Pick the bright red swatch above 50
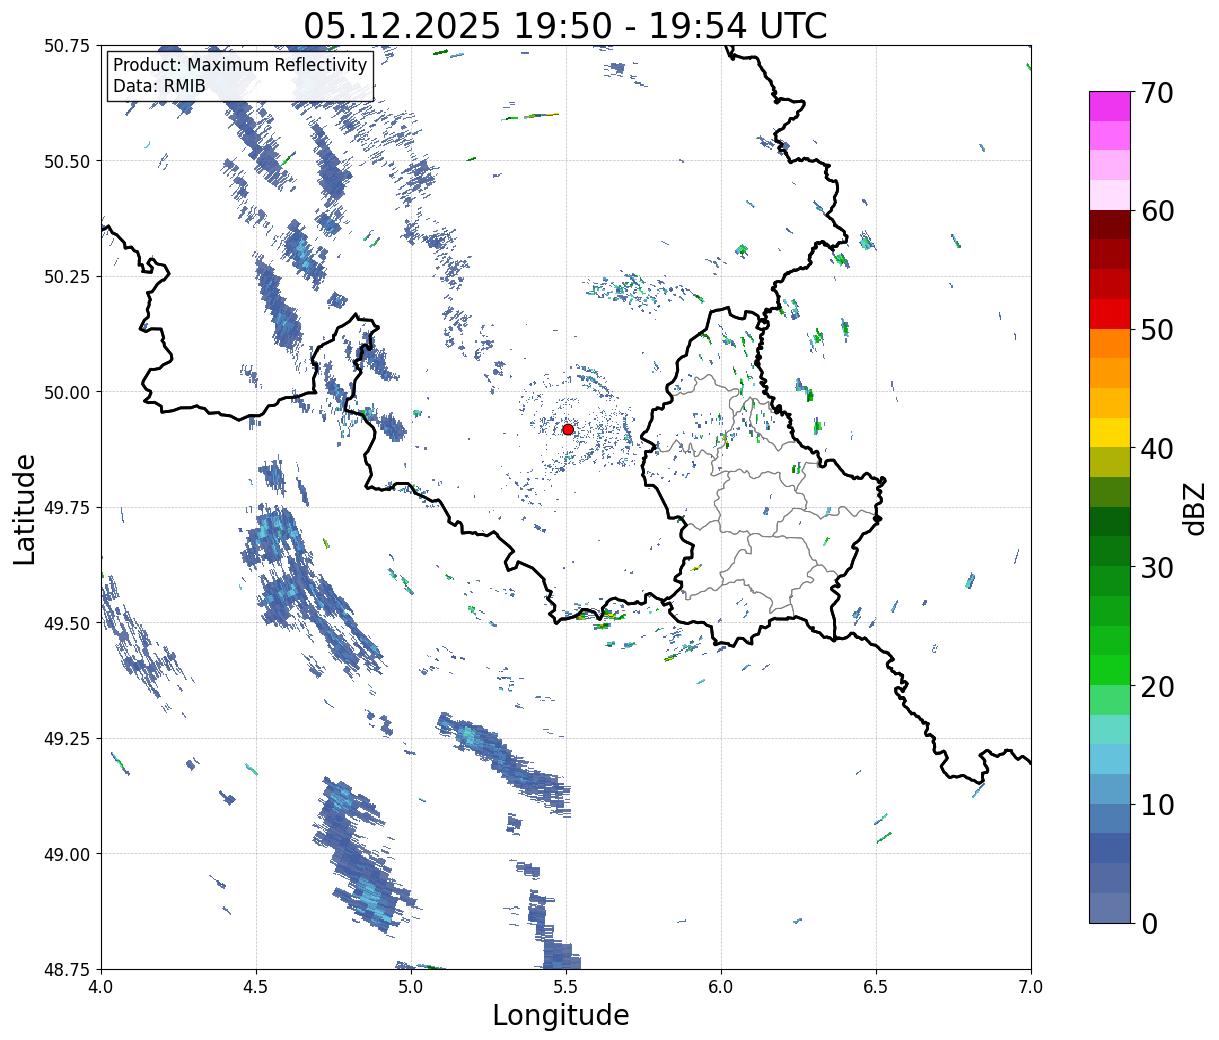Screen dimensions: 1219x1040 point(1109,314)
